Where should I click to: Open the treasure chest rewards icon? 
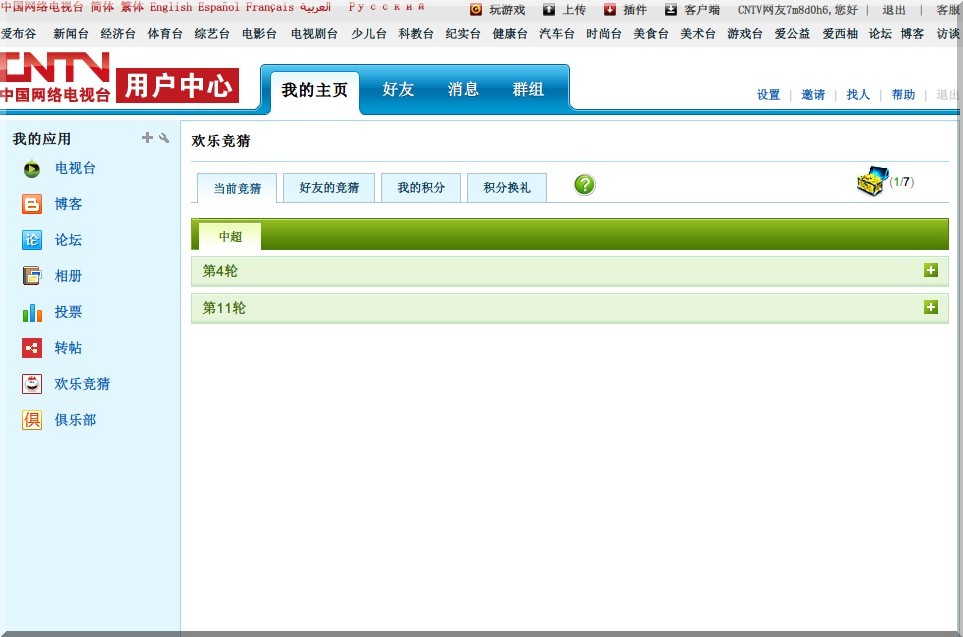point(871,182)
